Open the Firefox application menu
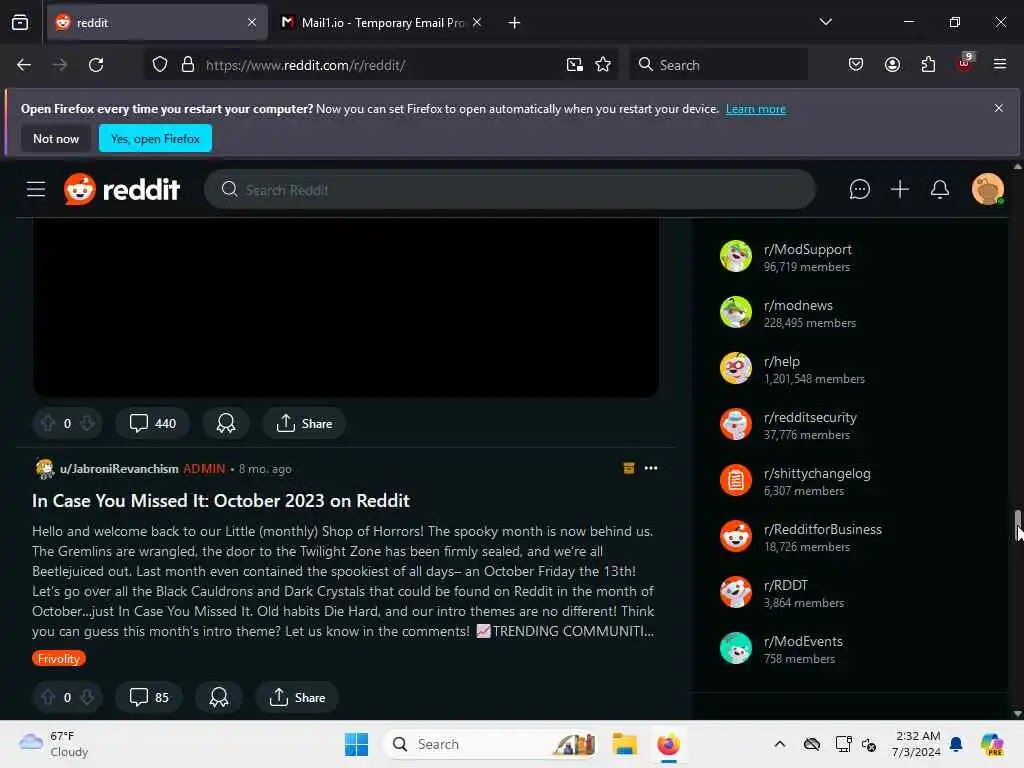1024x768 pixels. tap(1000, 65)
